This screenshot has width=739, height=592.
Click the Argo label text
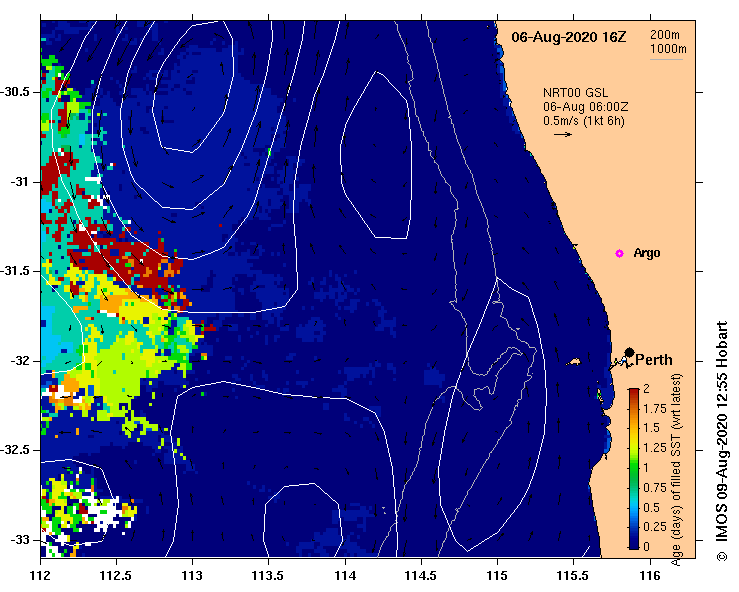click(x=647, y=253)
